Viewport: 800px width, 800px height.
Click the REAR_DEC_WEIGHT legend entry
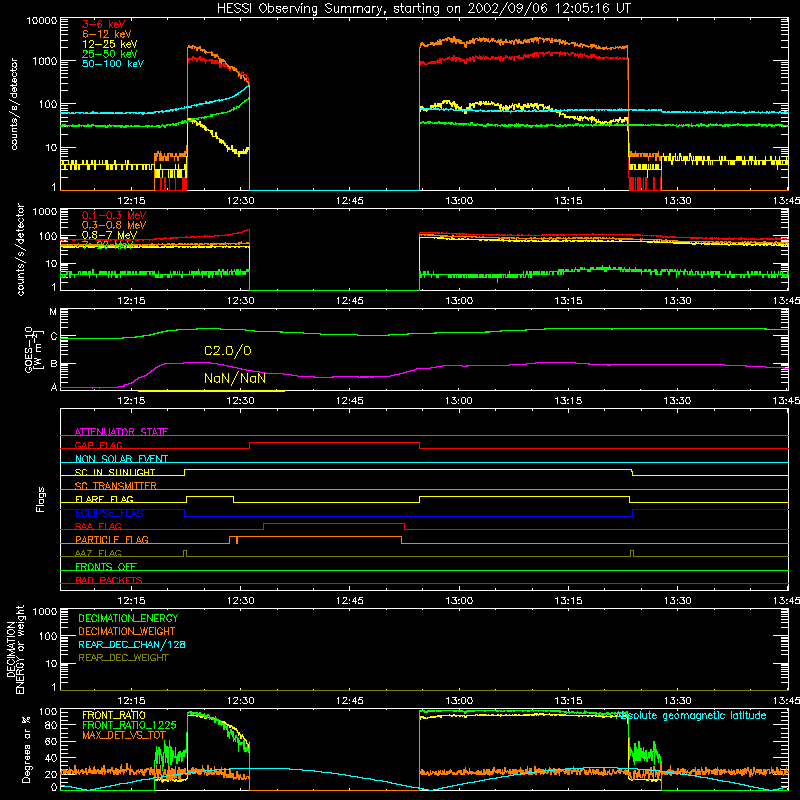click(x=123, y=658)
